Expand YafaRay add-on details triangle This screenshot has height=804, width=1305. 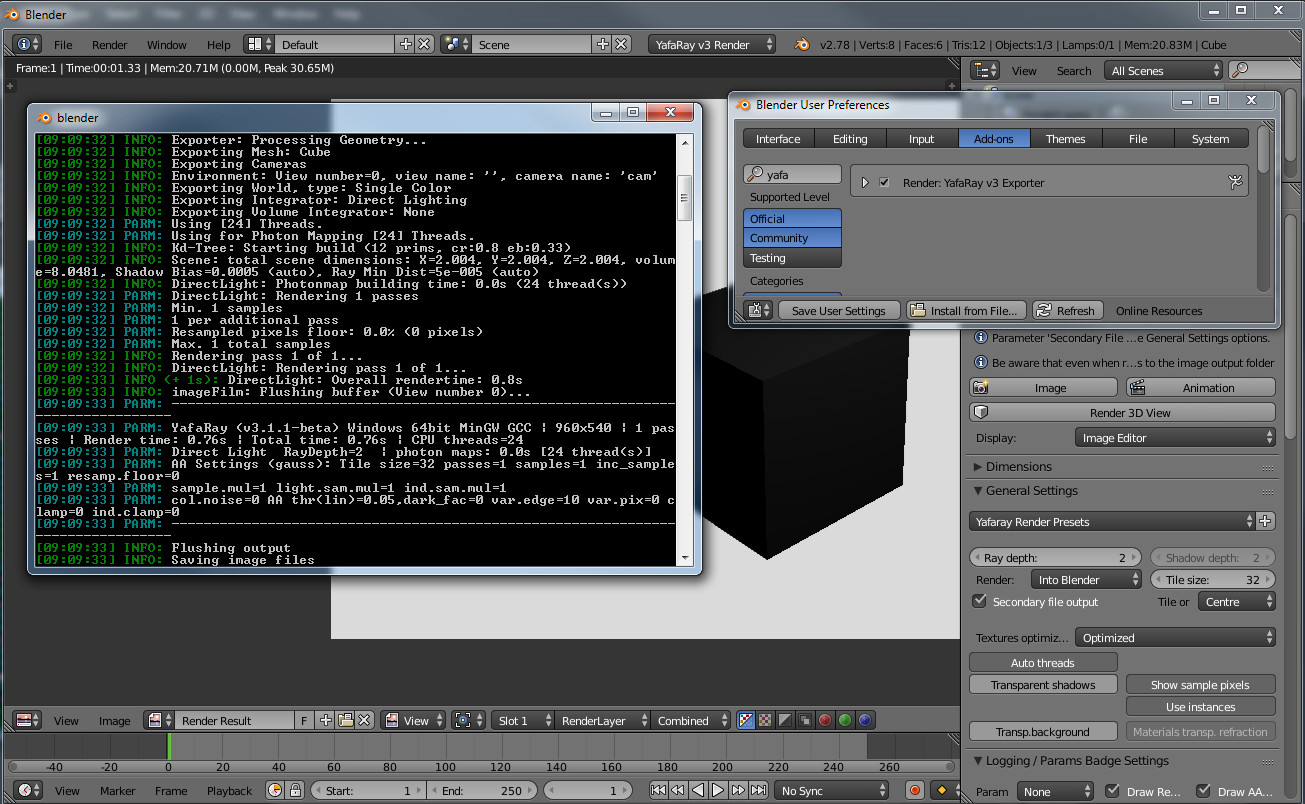865,183
